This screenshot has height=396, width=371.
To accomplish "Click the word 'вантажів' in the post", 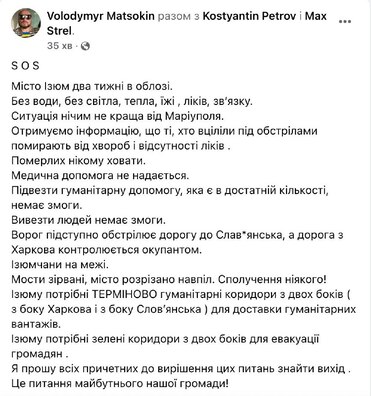I will pyautogui.click(x=36, y=324).
